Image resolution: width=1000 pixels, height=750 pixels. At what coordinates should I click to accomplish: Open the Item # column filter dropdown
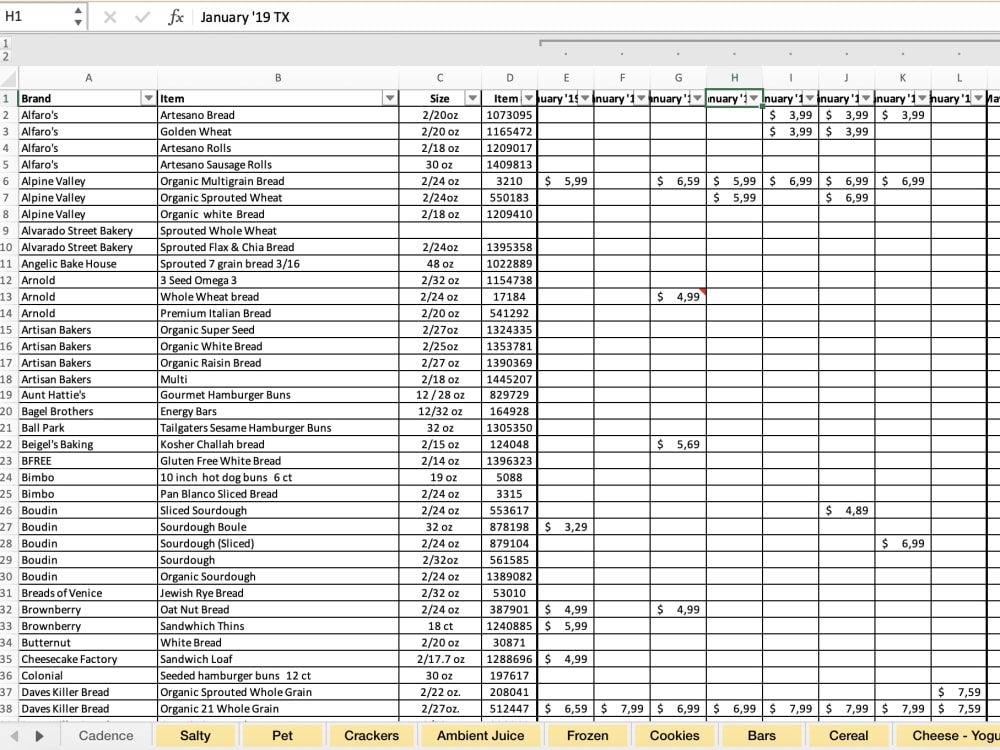pos(529,97)
